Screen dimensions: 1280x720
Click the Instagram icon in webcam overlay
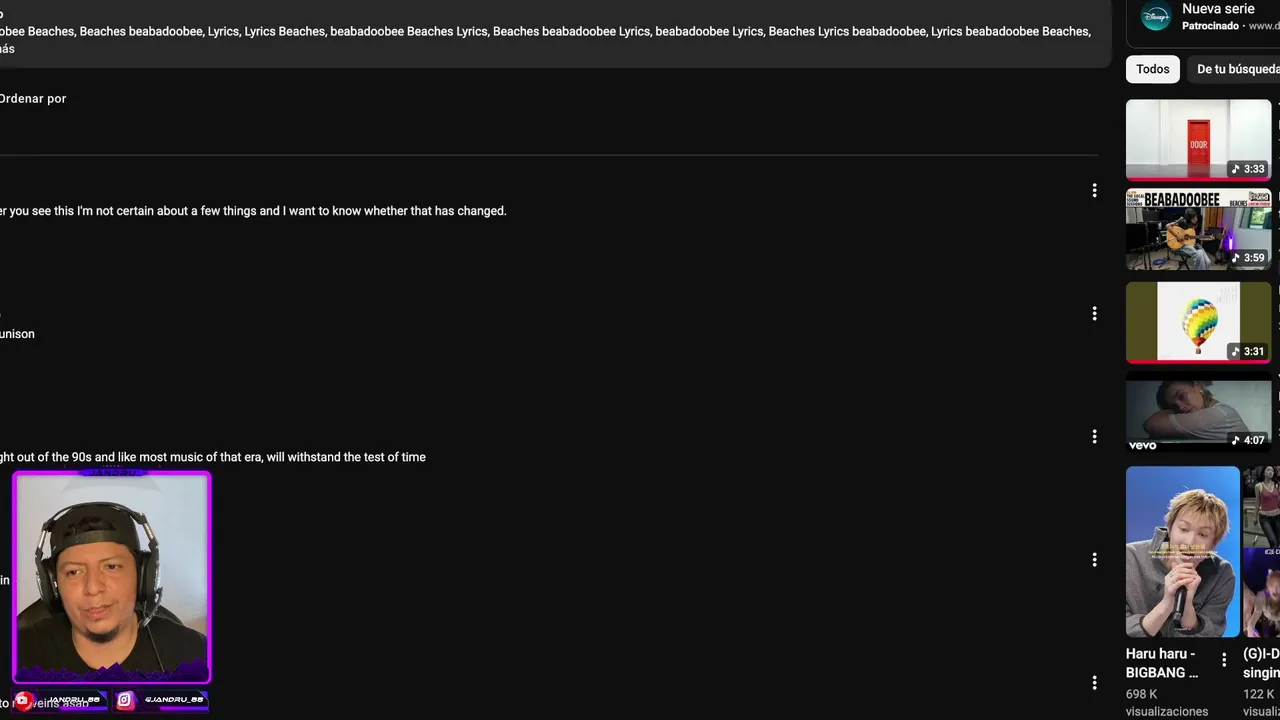125,700
